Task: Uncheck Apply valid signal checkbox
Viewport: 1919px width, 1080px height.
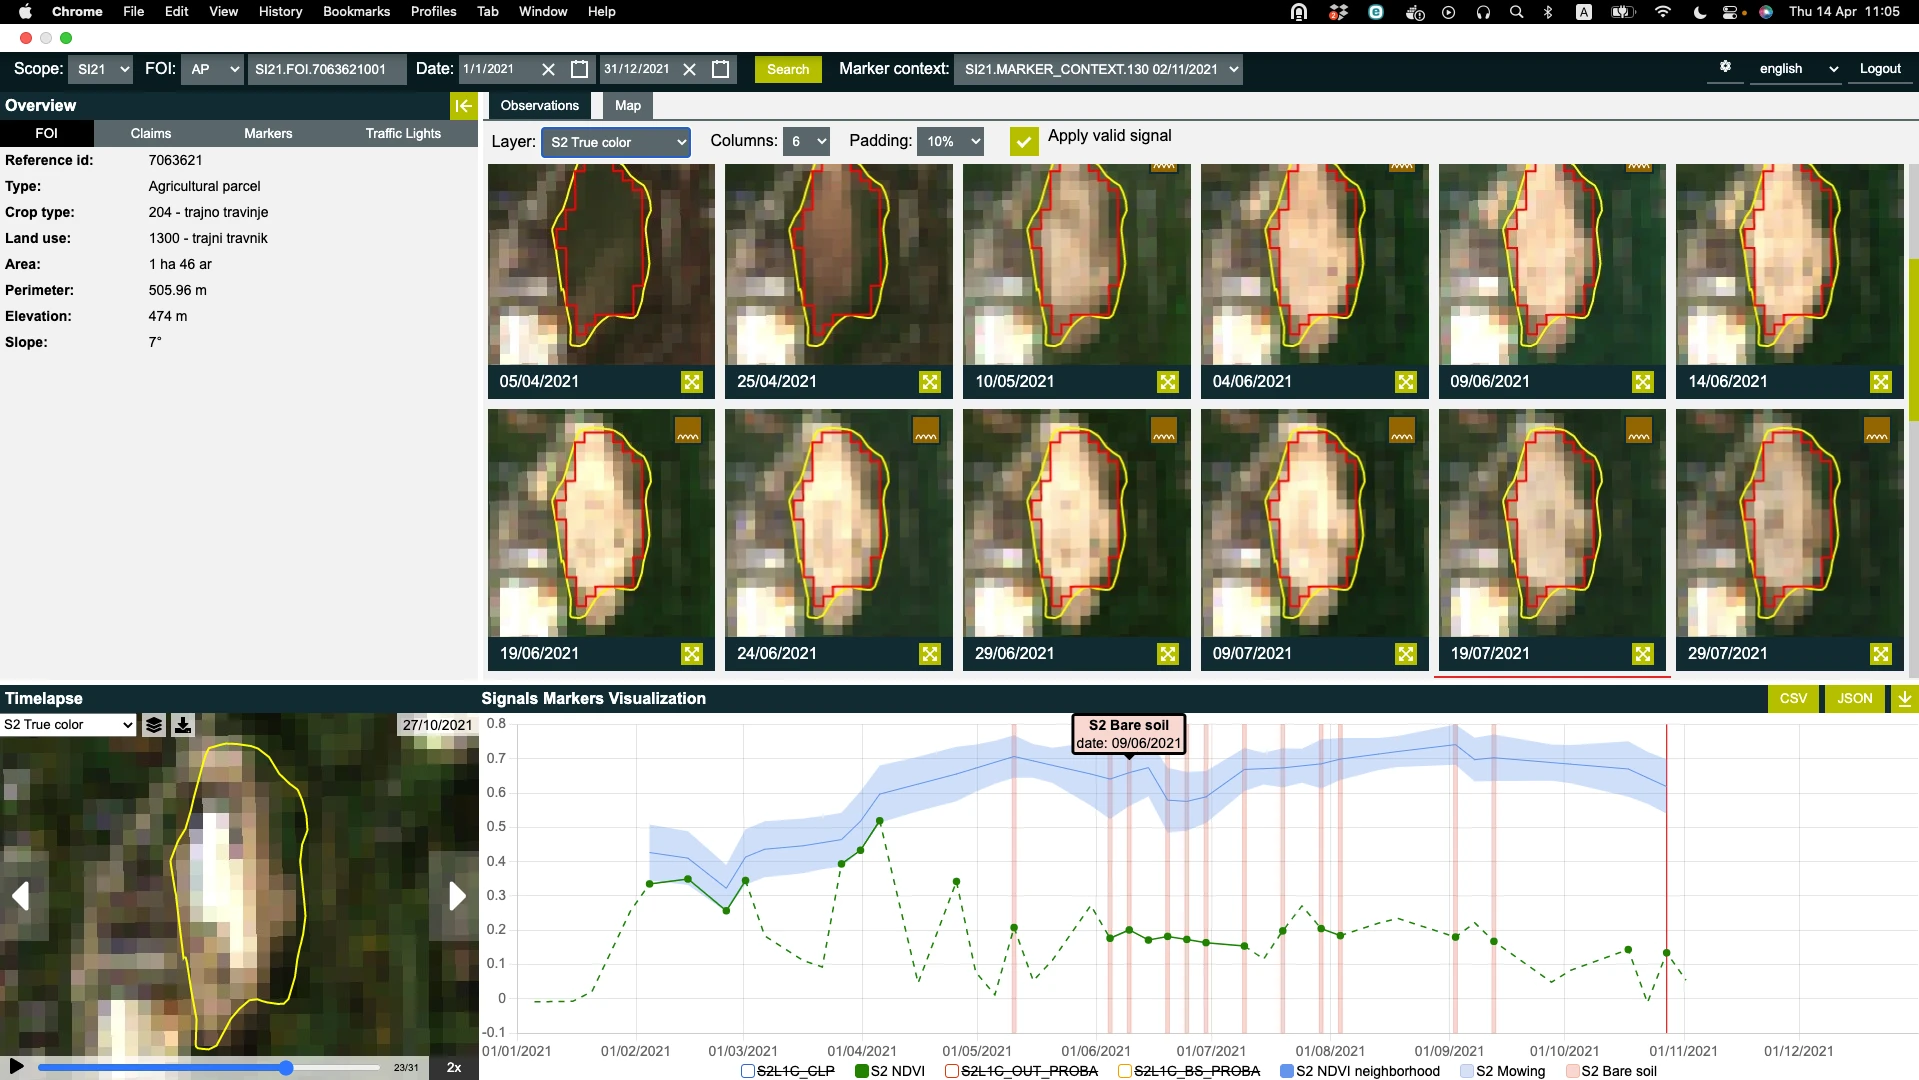Action: 1023,141
